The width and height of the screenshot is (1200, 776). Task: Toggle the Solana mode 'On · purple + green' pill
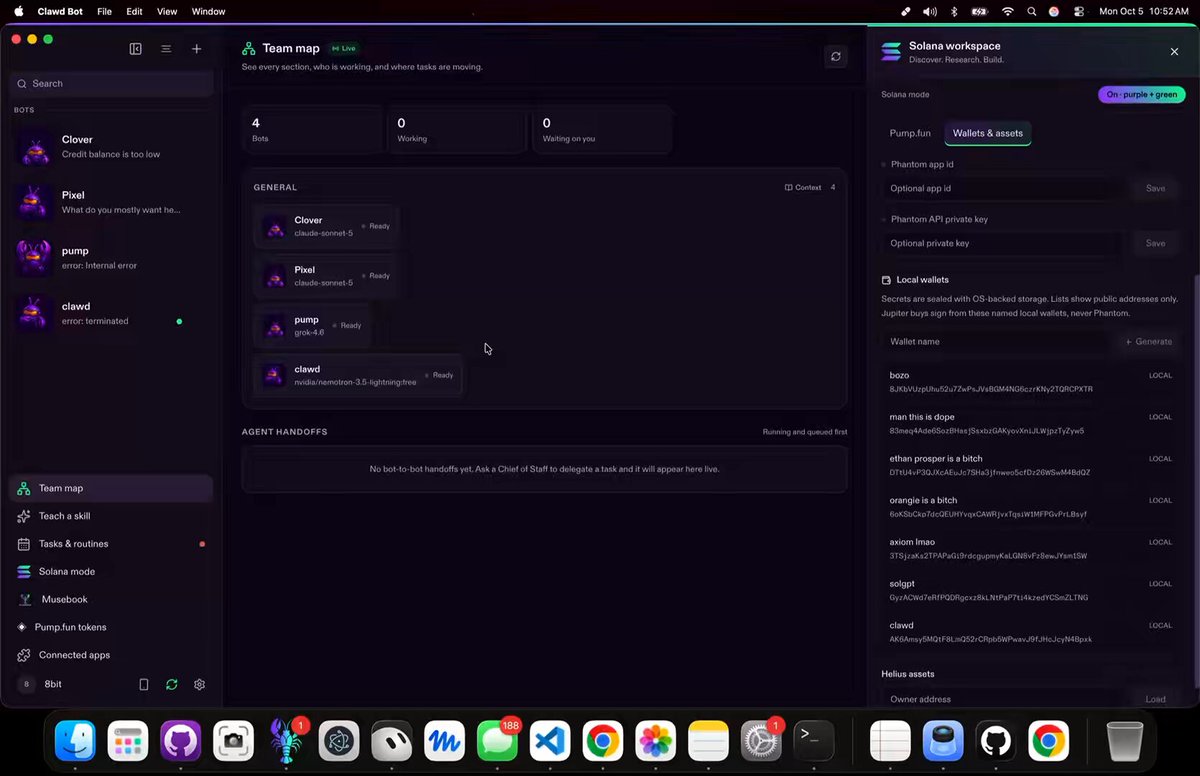pos(1141,95)
